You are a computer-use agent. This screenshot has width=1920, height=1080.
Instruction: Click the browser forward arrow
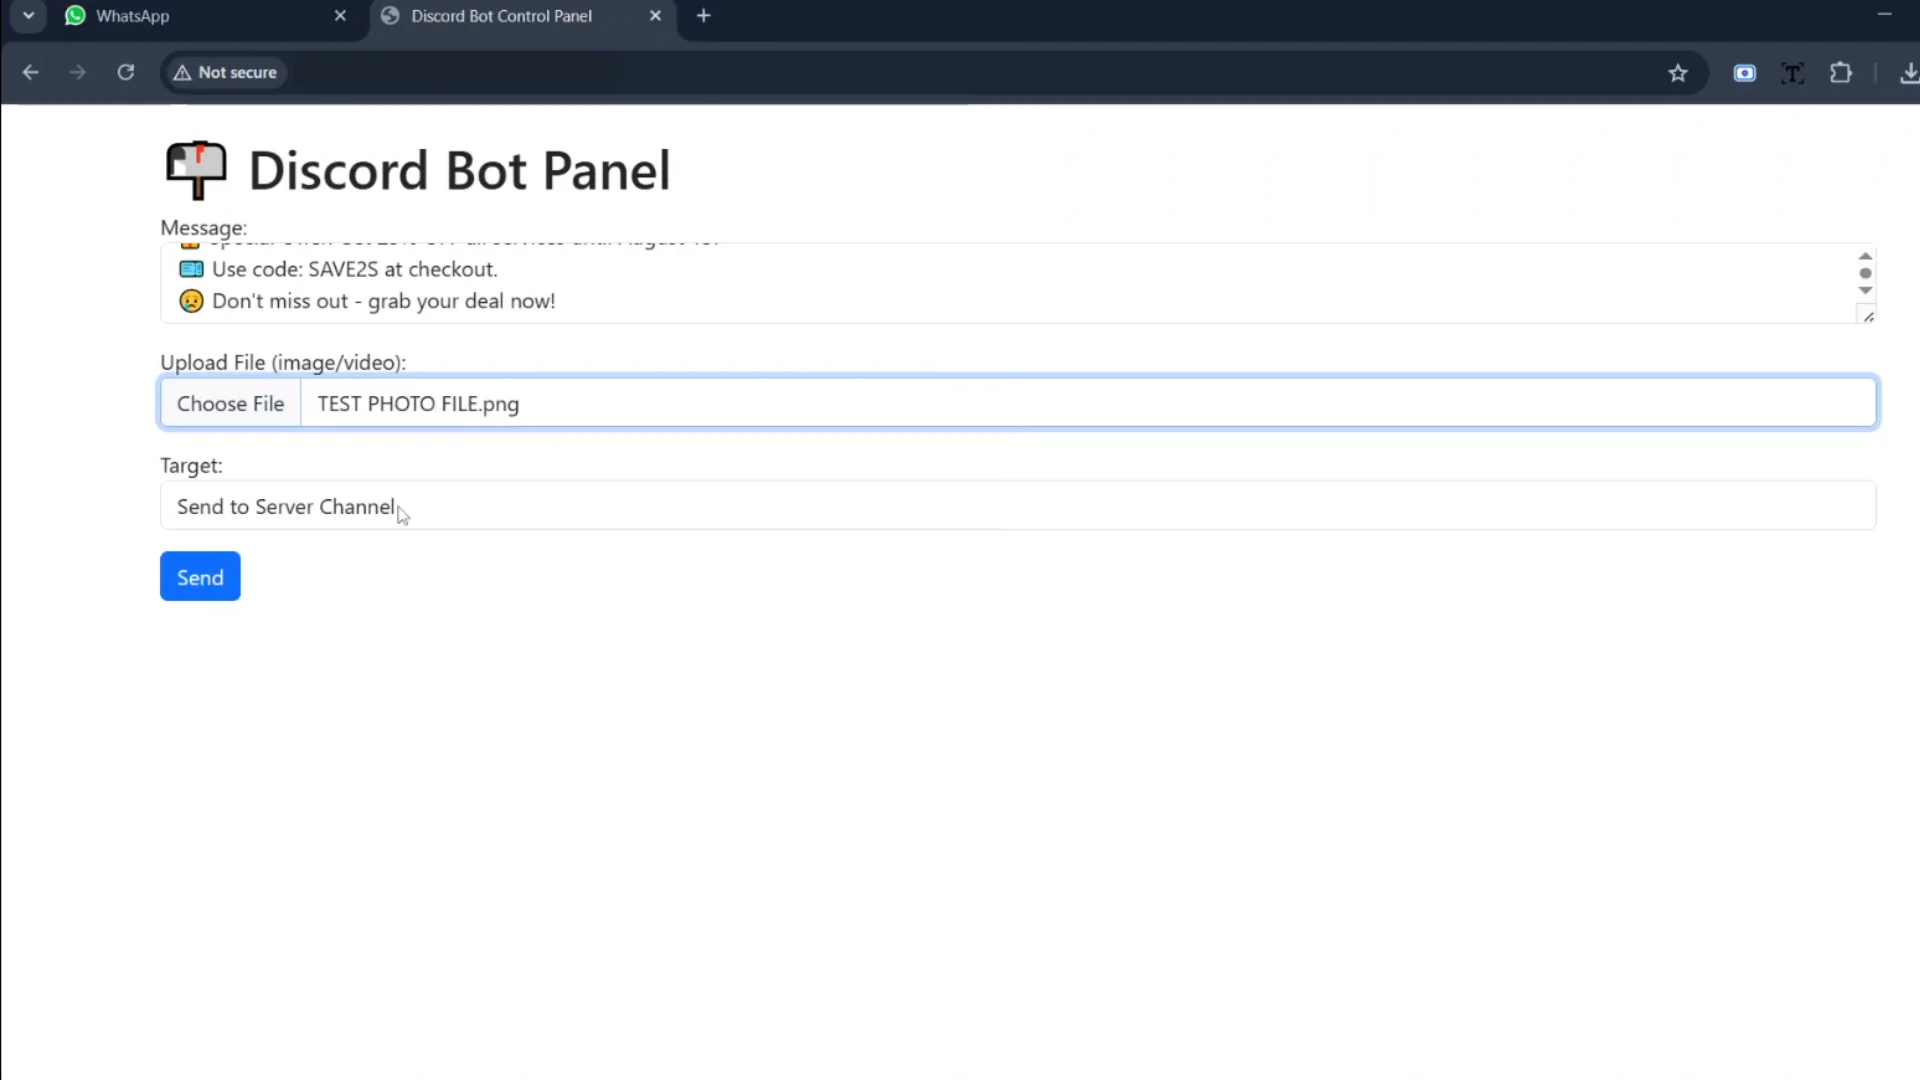[x=78, y=72]
